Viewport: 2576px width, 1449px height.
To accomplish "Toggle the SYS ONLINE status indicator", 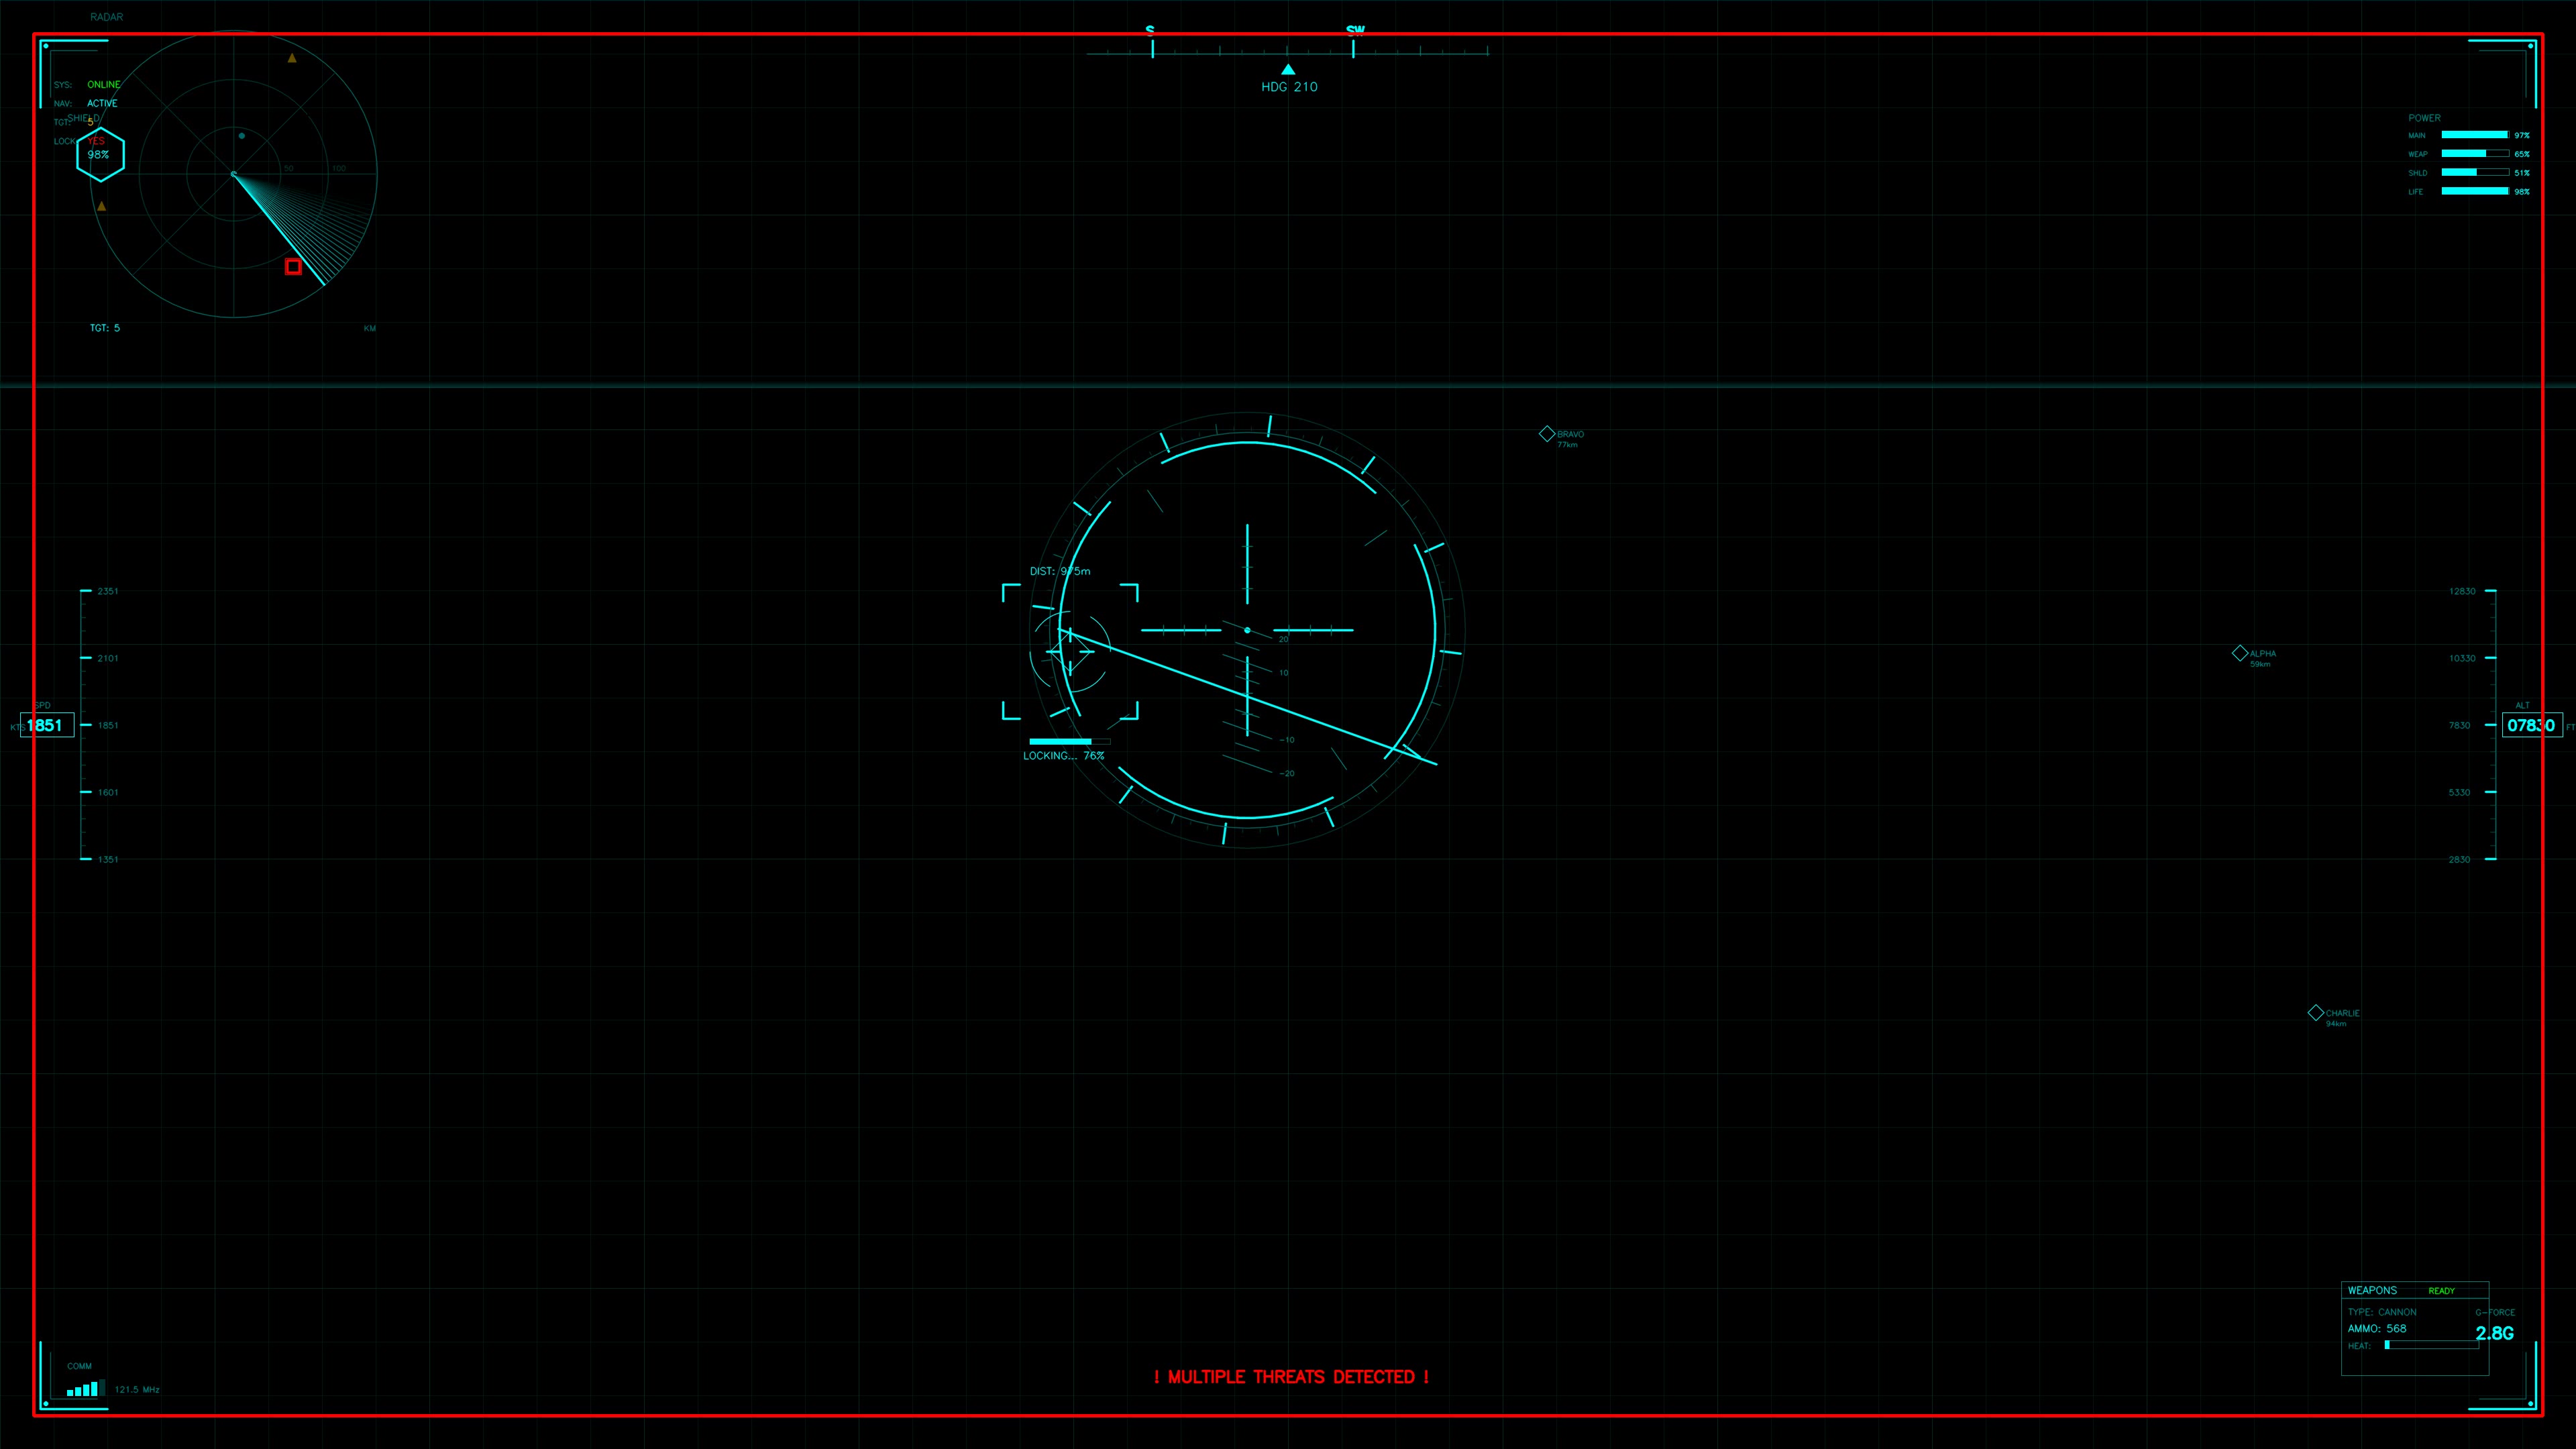I will [103, 84].
